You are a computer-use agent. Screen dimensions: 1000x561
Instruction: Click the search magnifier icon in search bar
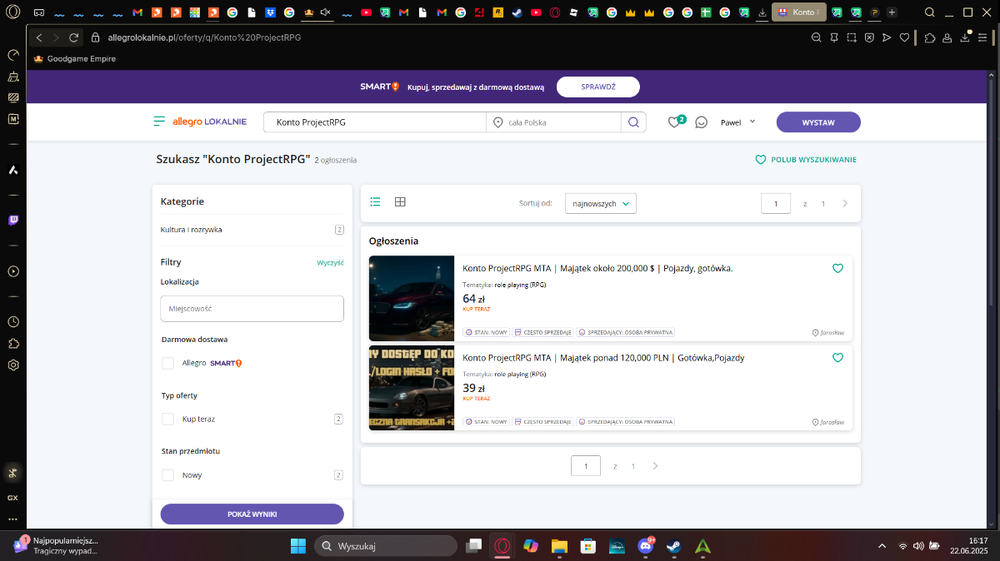(x=633, y=122)
